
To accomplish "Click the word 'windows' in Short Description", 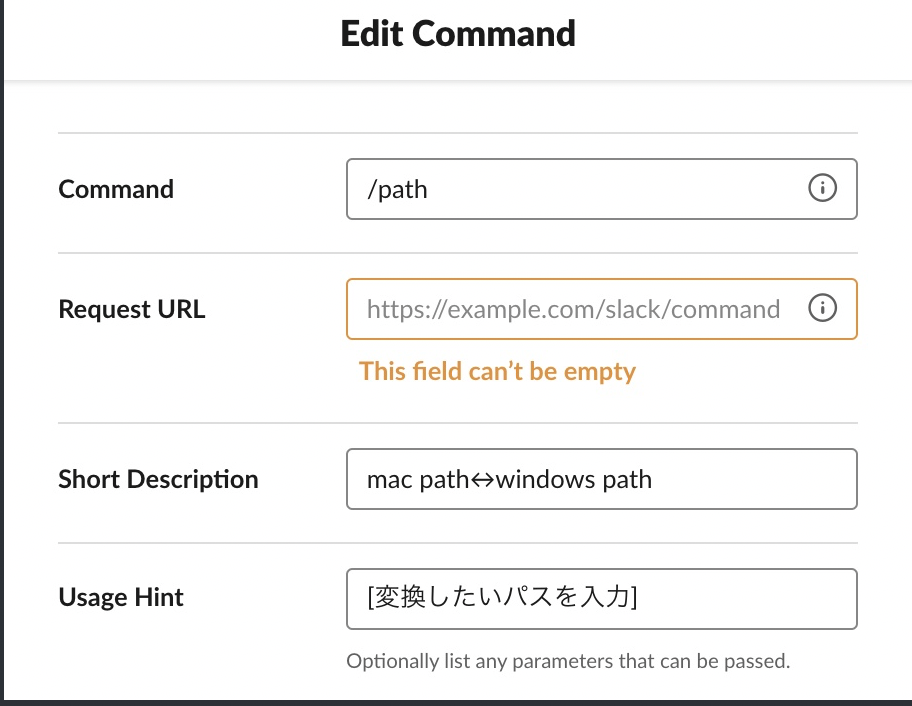I will pyautogui.click(x=546, y=480).
